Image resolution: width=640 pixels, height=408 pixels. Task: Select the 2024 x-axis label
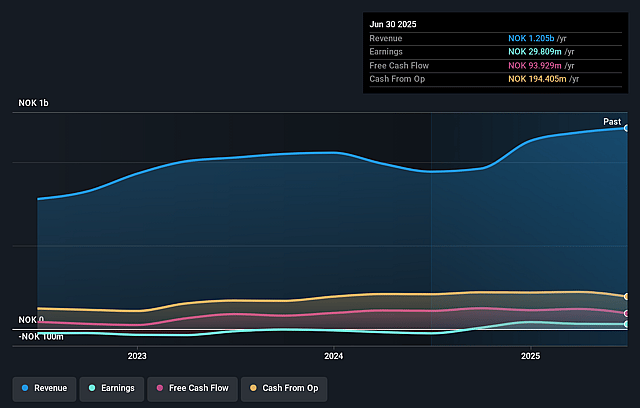click(334, 355)
